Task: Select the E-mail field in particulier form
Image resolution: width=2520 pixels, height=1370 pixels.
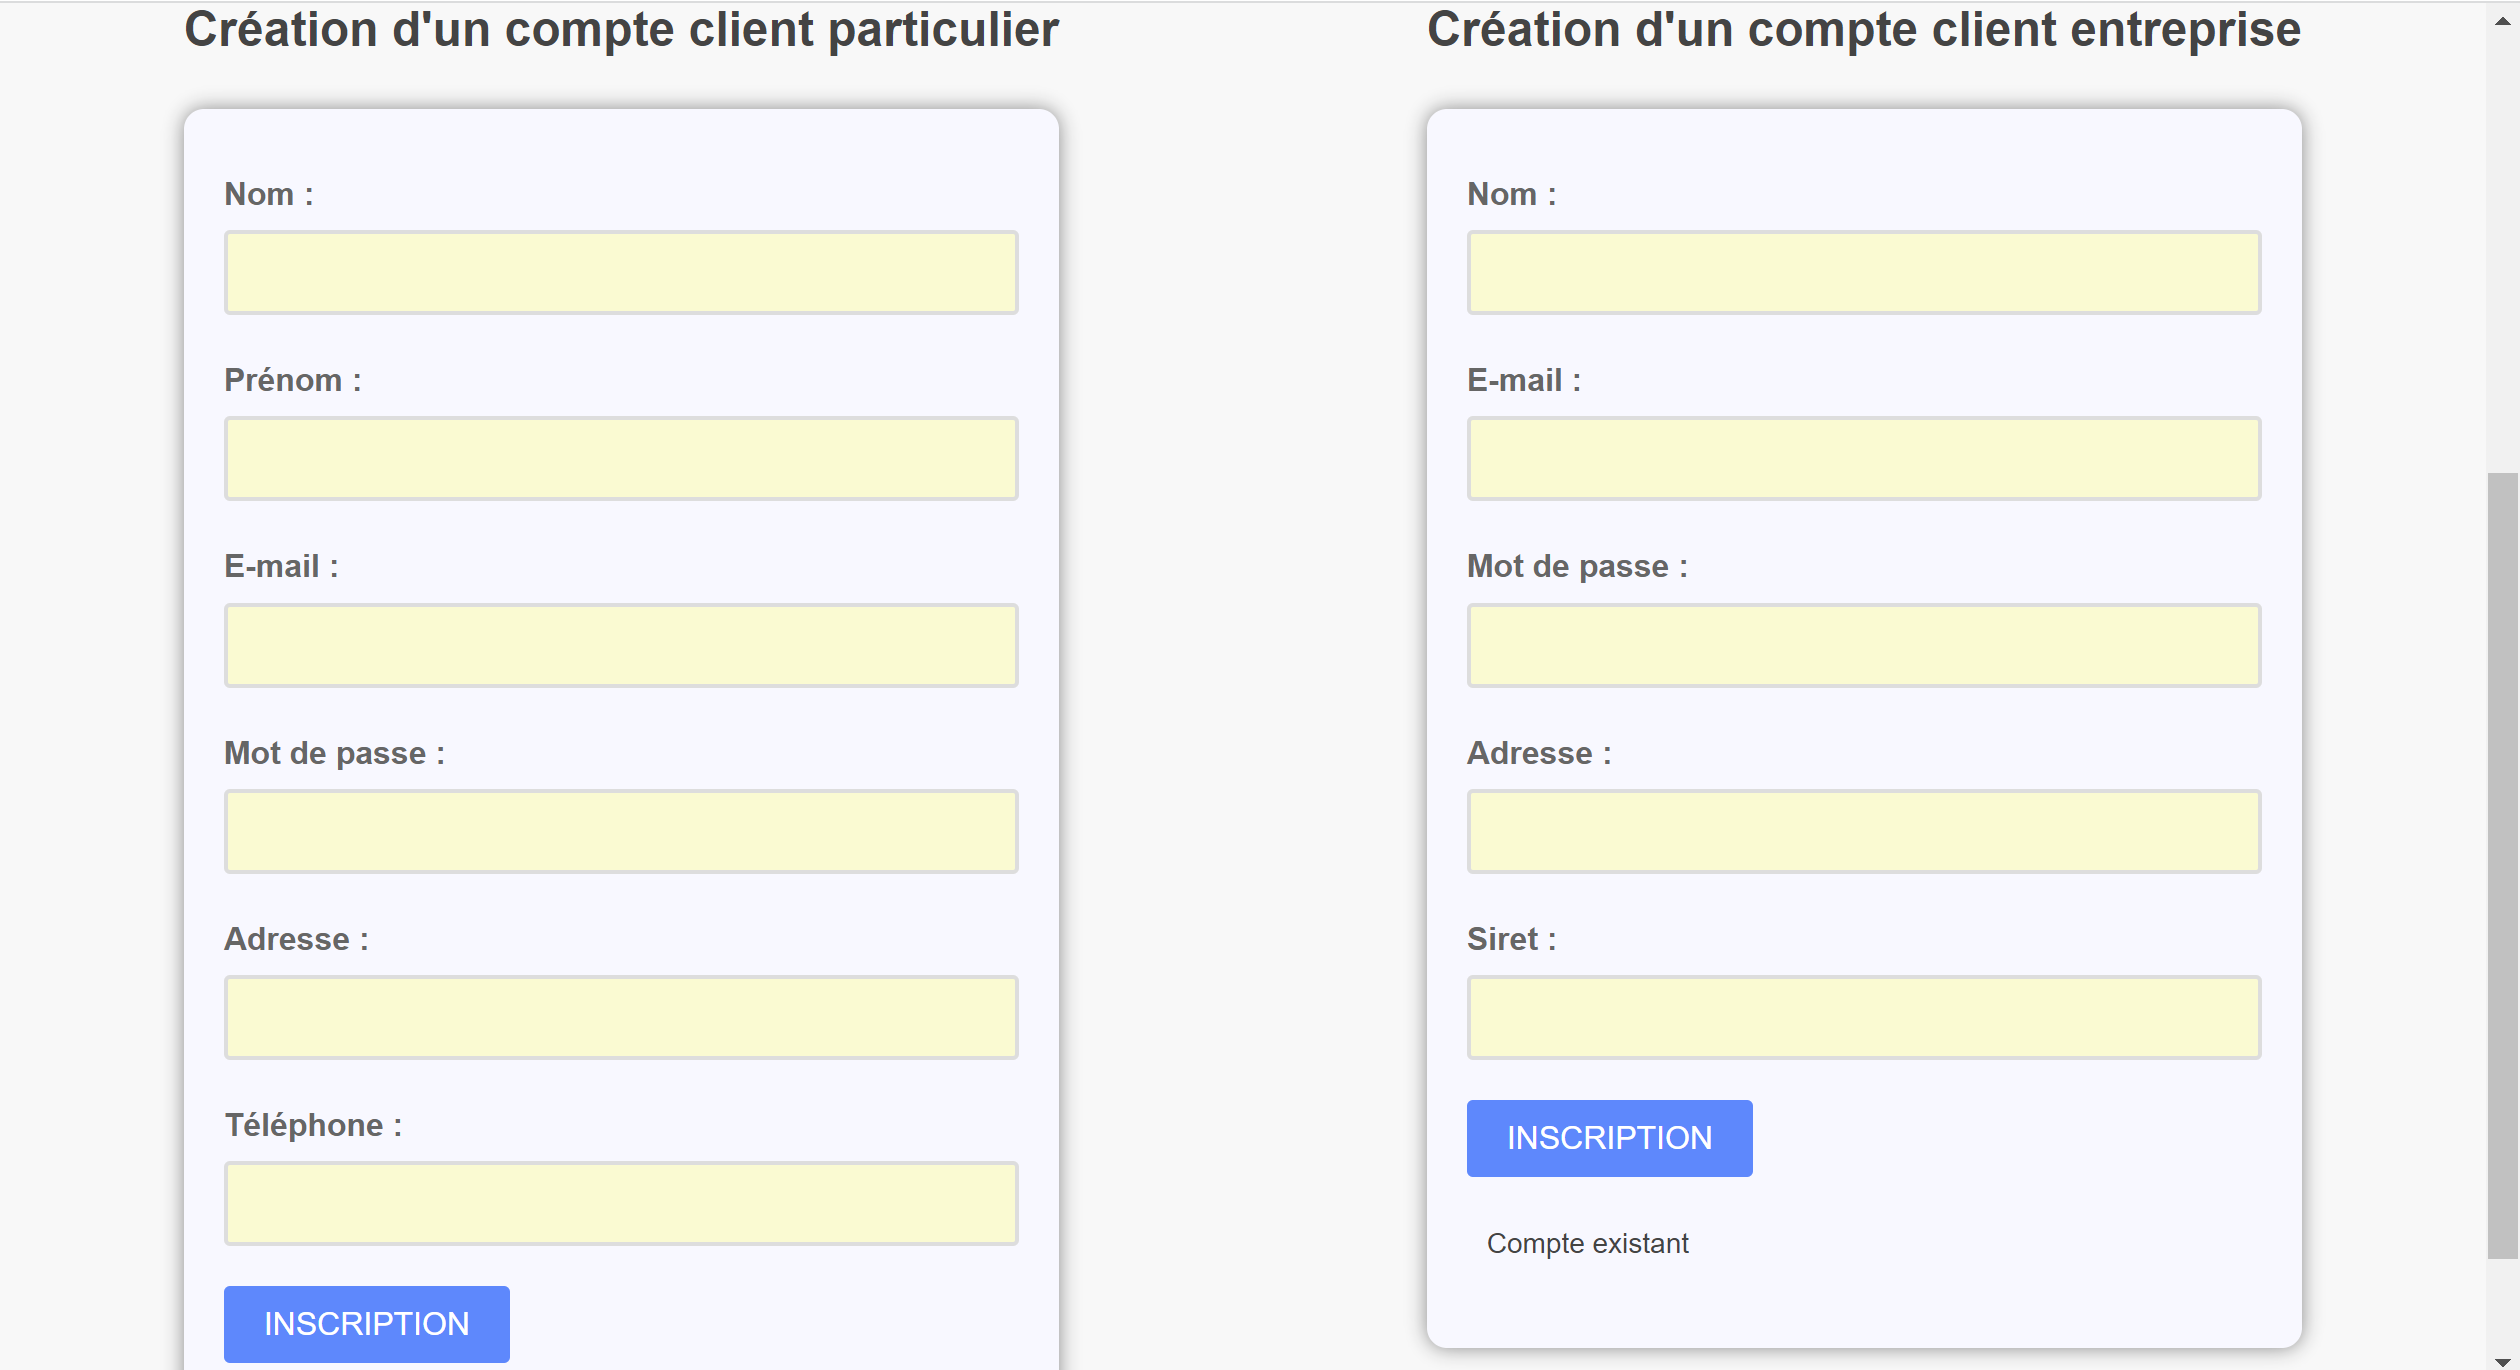Action: pyautogui.click(x=621, y=645)
